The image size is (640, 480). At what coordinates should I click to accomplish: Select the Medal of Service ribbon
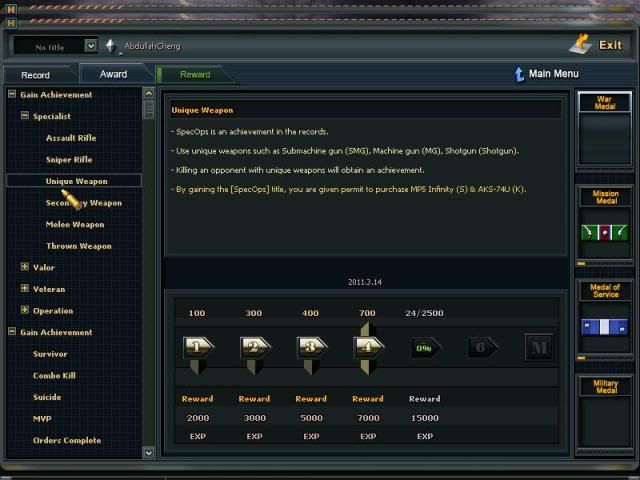click(x=605, y=327)
